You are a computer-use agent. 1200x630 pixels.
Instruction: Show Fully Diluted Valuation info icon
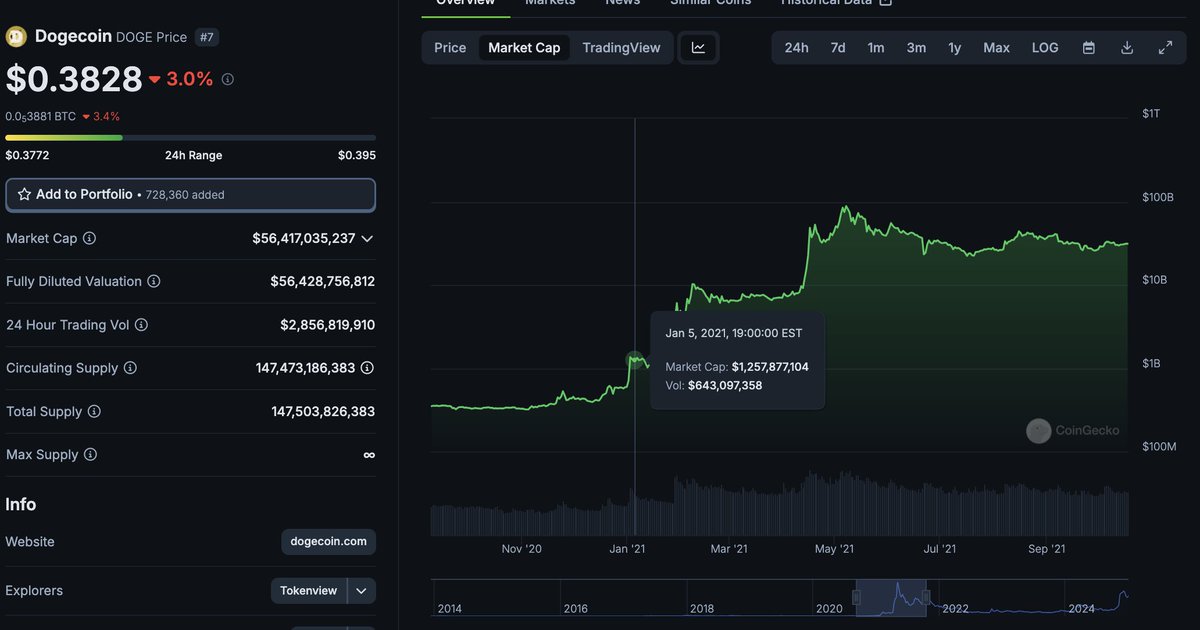154,282
